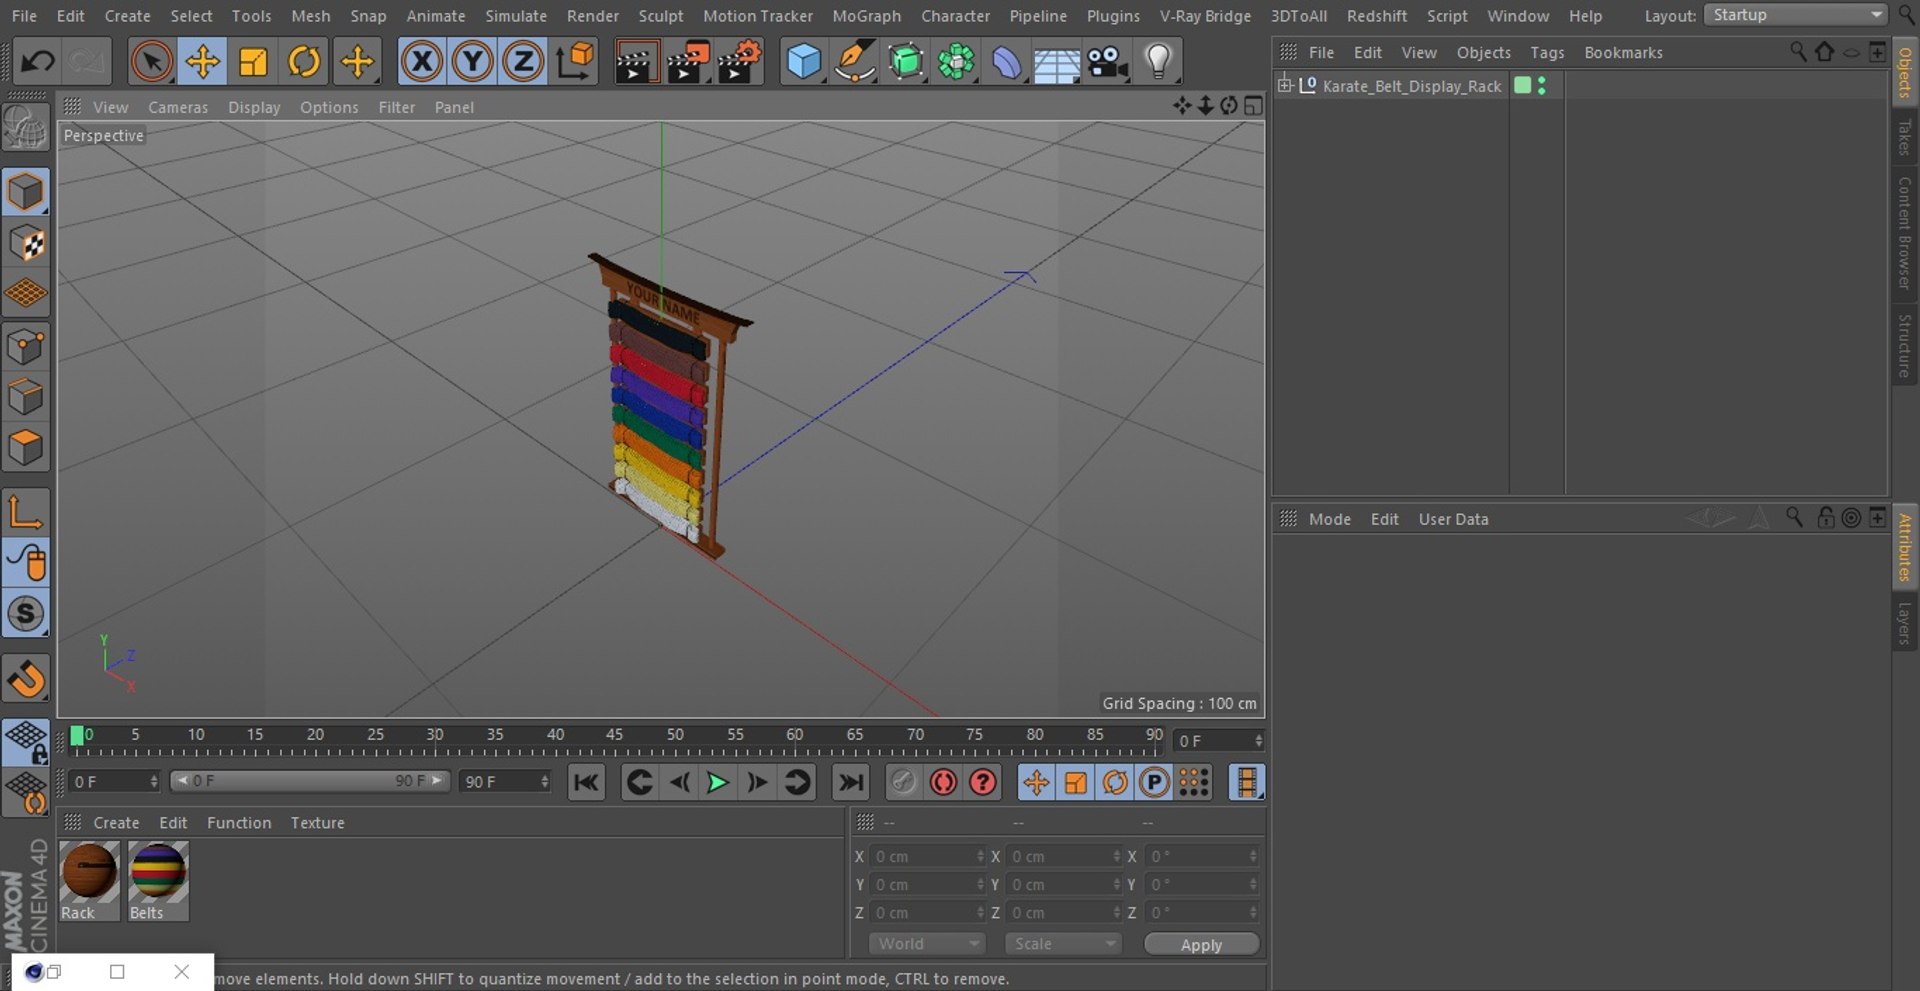Open the Simulate menu

pyautogui.click(x=516, y=16)
